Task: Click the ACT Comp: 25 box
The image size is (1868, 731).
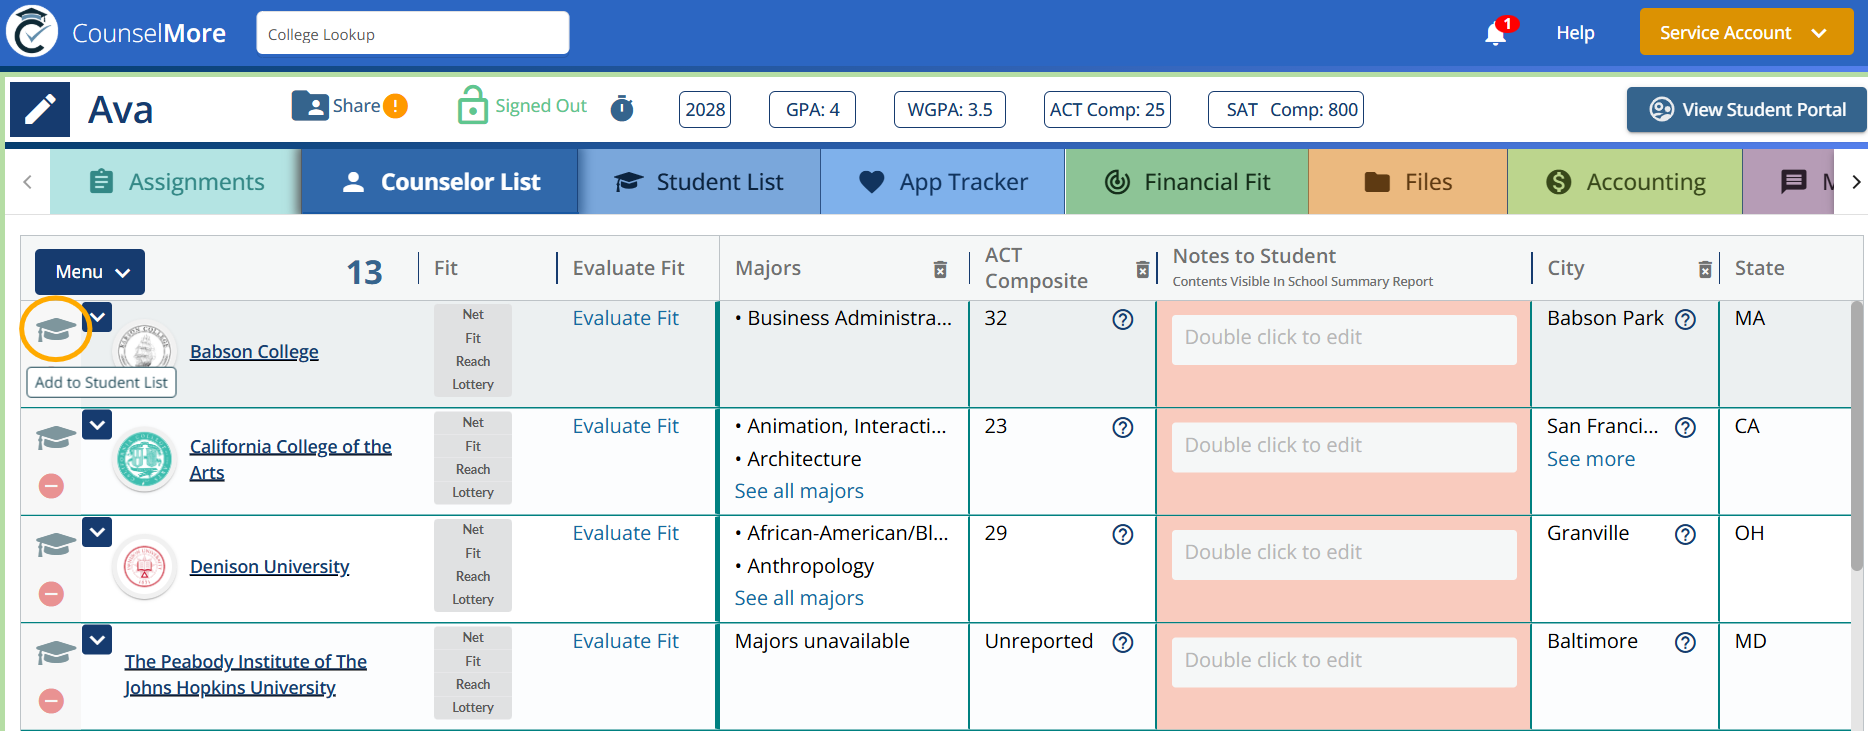Action: [x=1107, y=110]
